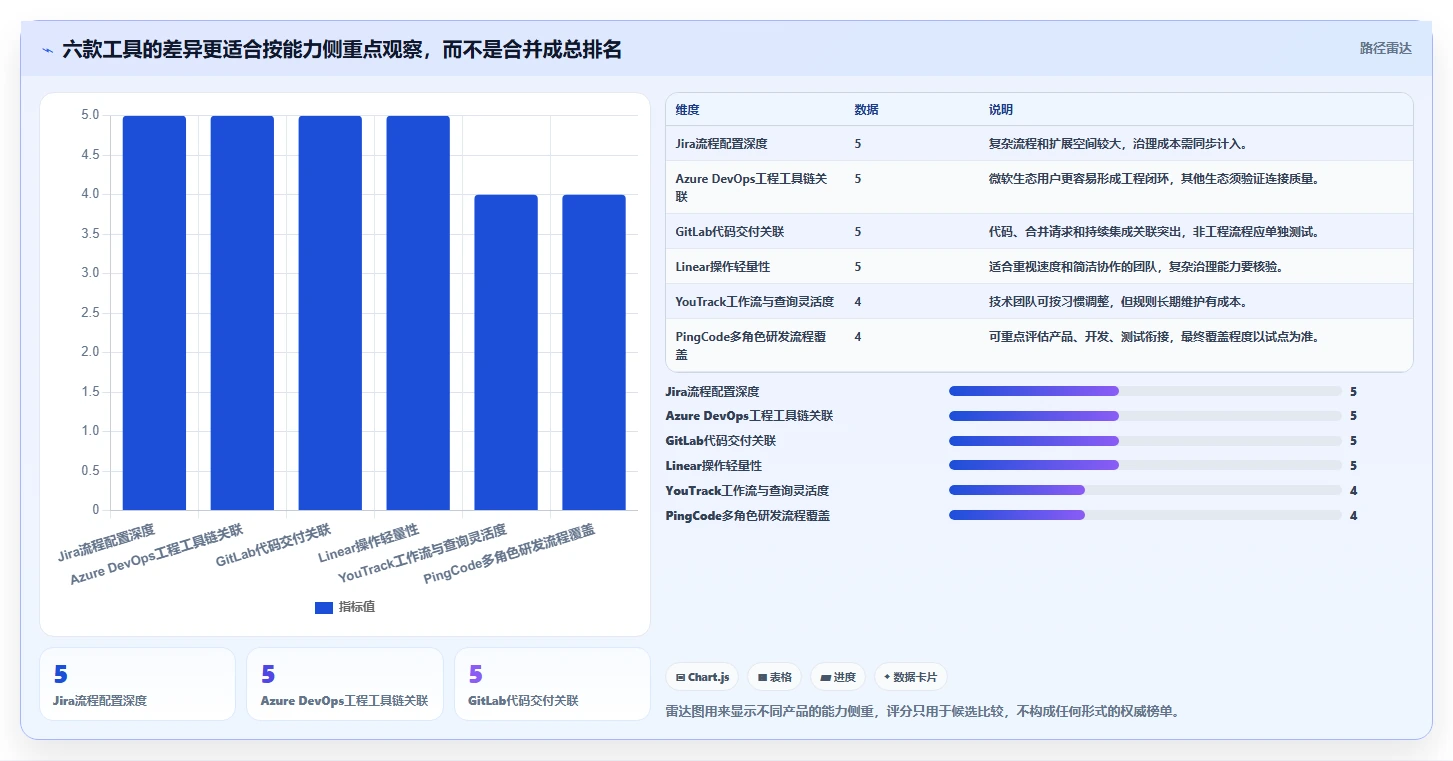Click the Jira流程配置深度 bar in chart
Image resolution: width=1453 pixels, height=761 pixels.
pos(154,313)
